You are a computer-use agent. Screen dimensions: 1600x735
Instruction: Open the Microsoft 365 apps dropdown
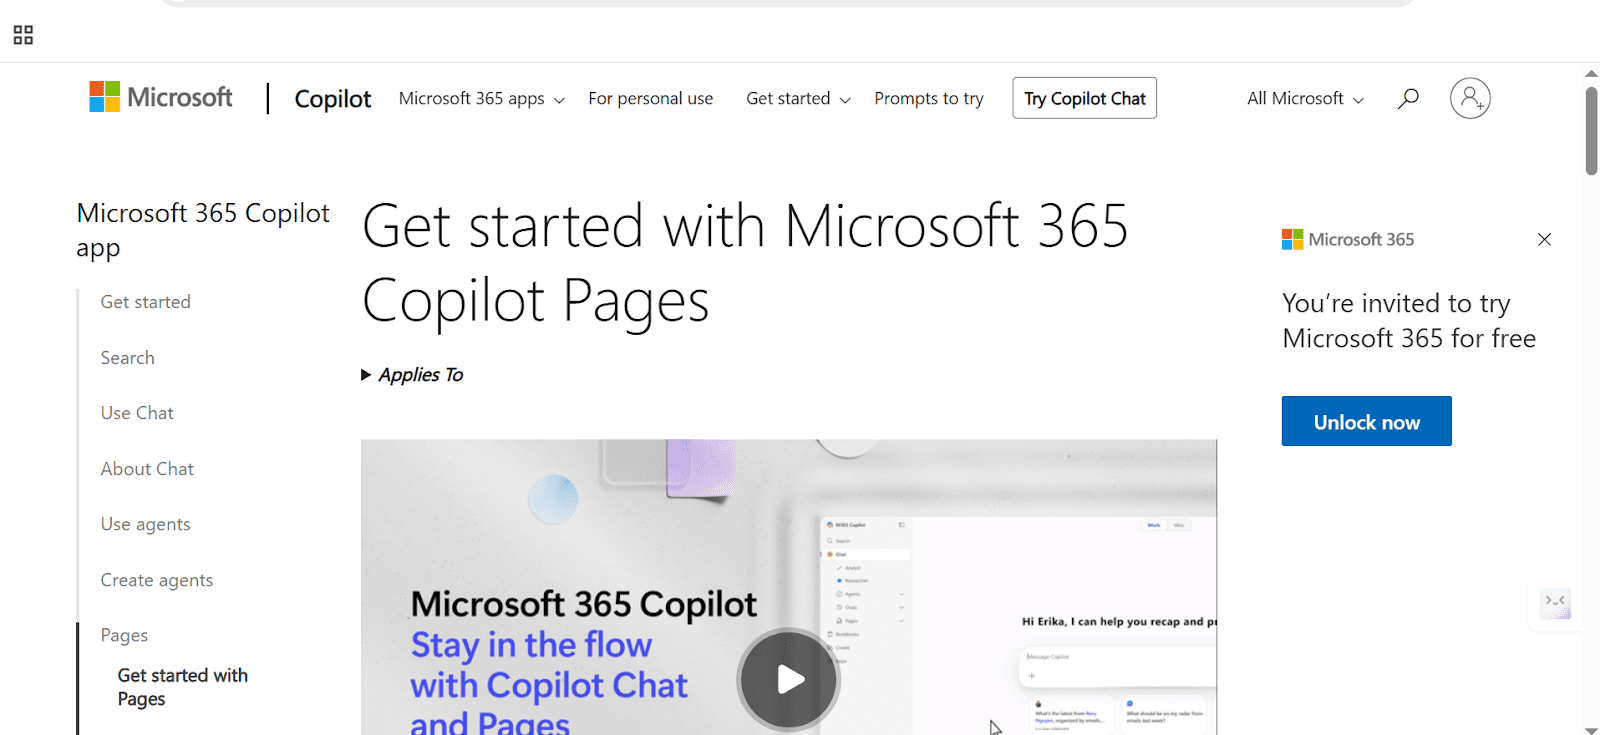click(x=481, y=98)
